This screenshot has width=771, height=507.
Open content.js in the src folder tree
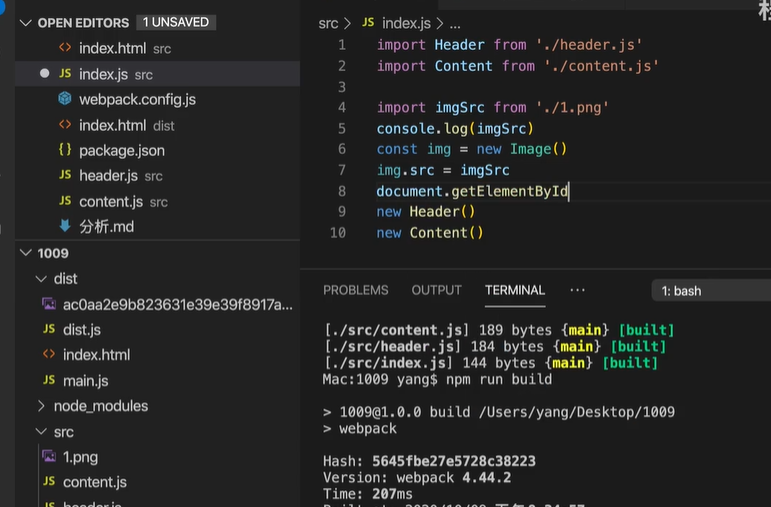(95, 482)
